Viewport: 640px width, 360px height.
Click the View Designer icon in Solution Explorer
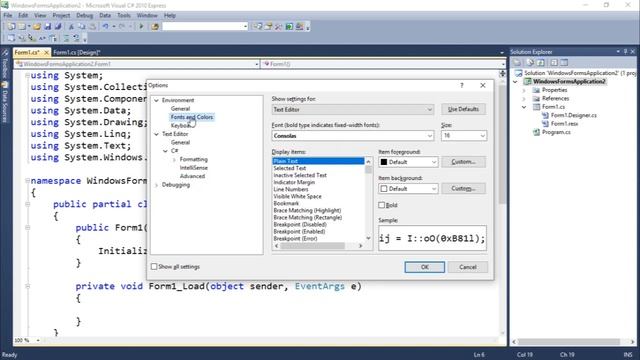(x=564, y=62)
